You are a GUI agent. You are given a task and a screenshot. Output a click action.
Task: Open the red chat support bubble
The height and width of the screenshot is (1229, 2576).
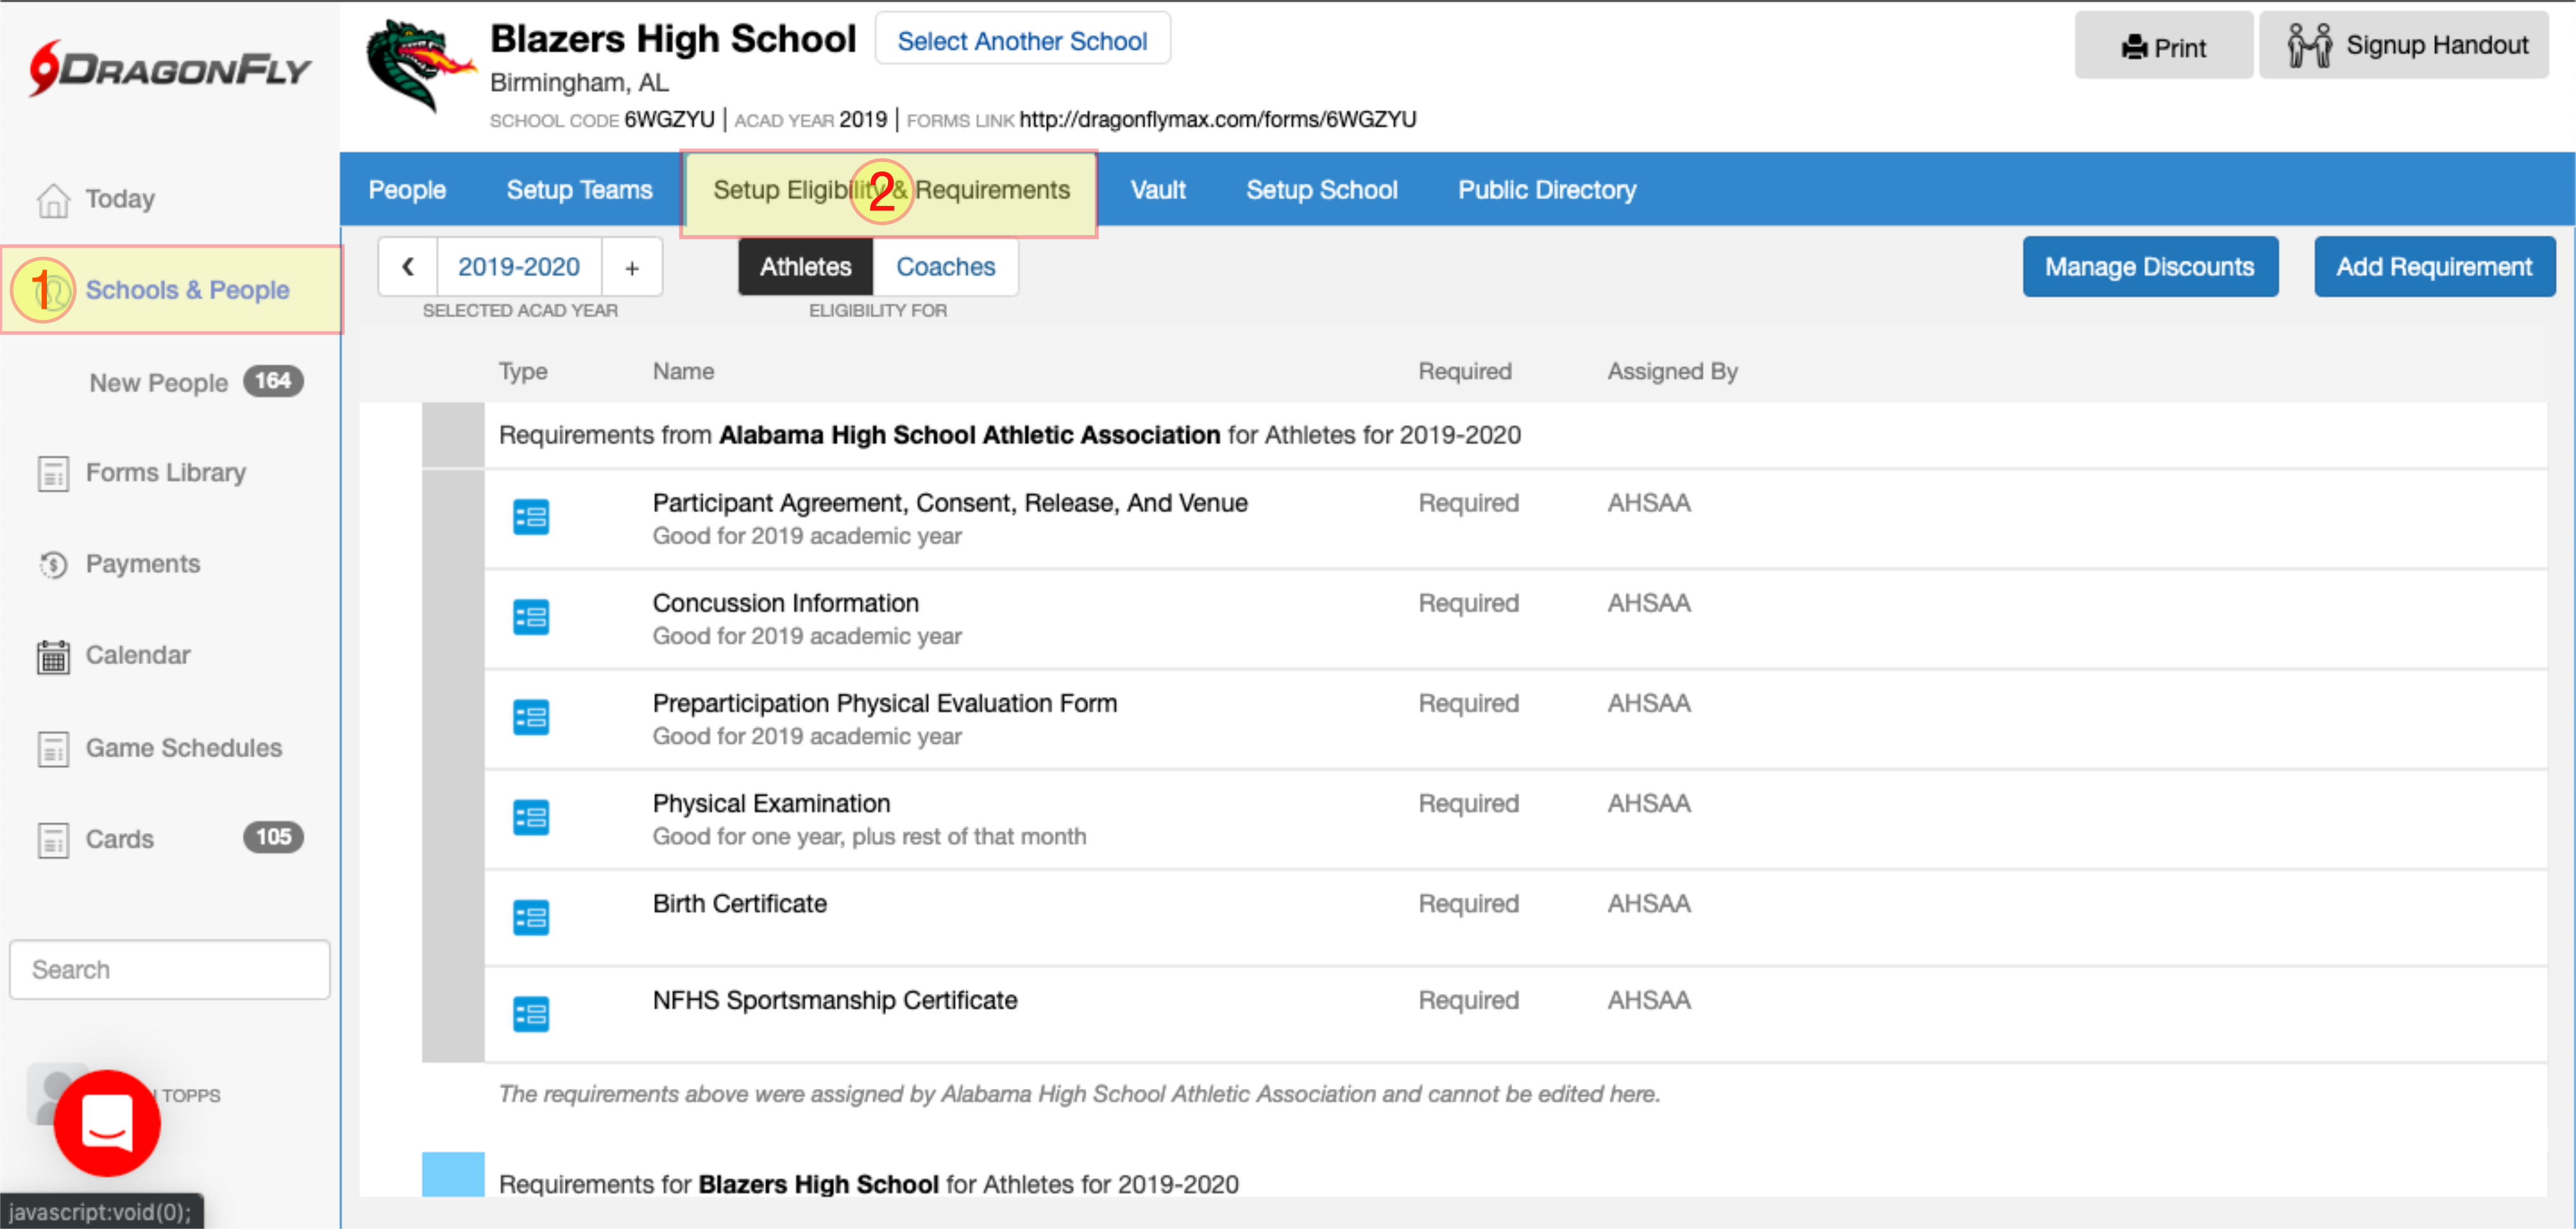pos(107,1122)
